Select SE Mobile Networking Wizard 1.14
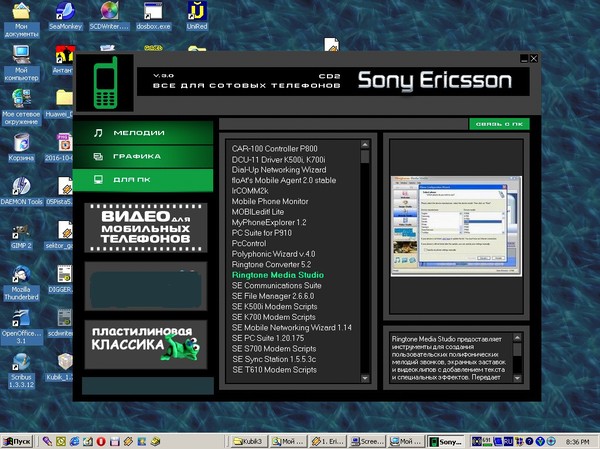 coord(292,328)
